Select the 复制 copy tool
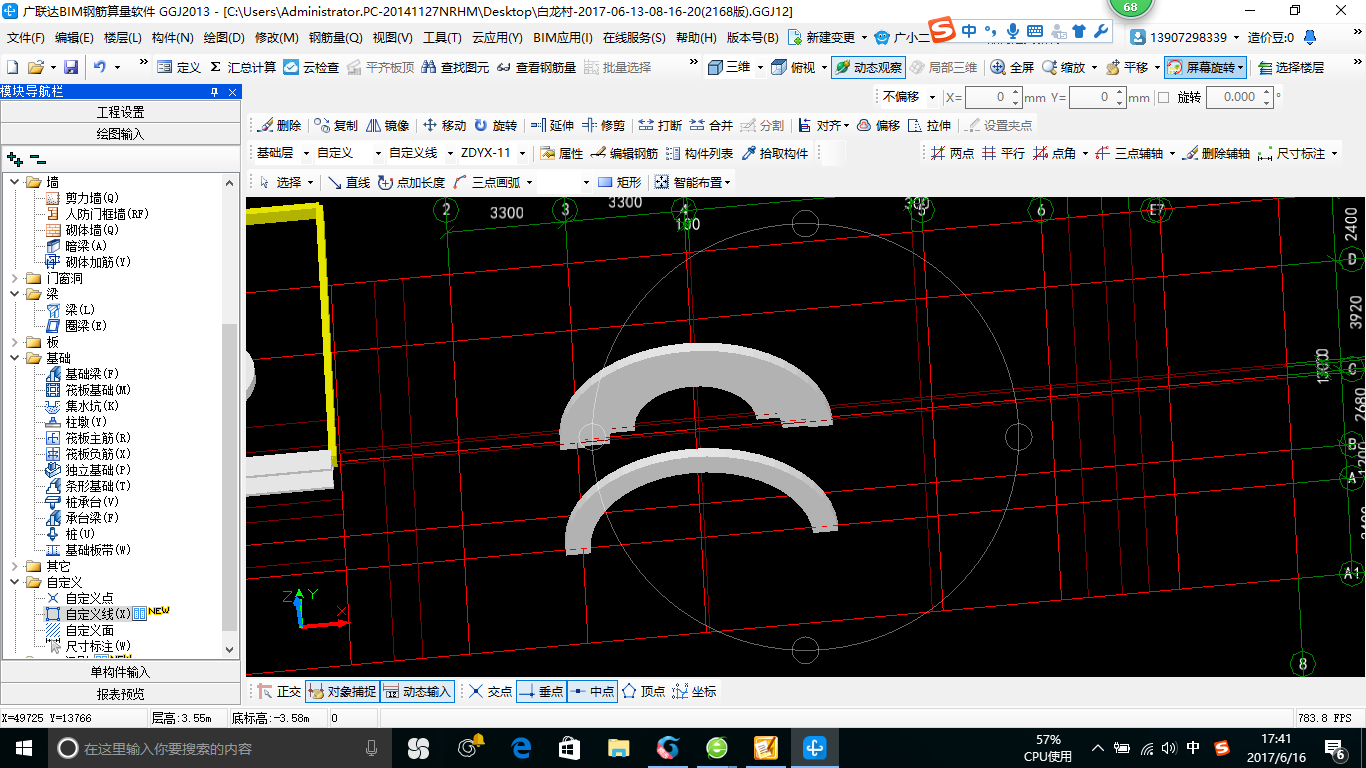Image resolution: width=1366 pixels, height=768 pixels. (x=336, y=125)
